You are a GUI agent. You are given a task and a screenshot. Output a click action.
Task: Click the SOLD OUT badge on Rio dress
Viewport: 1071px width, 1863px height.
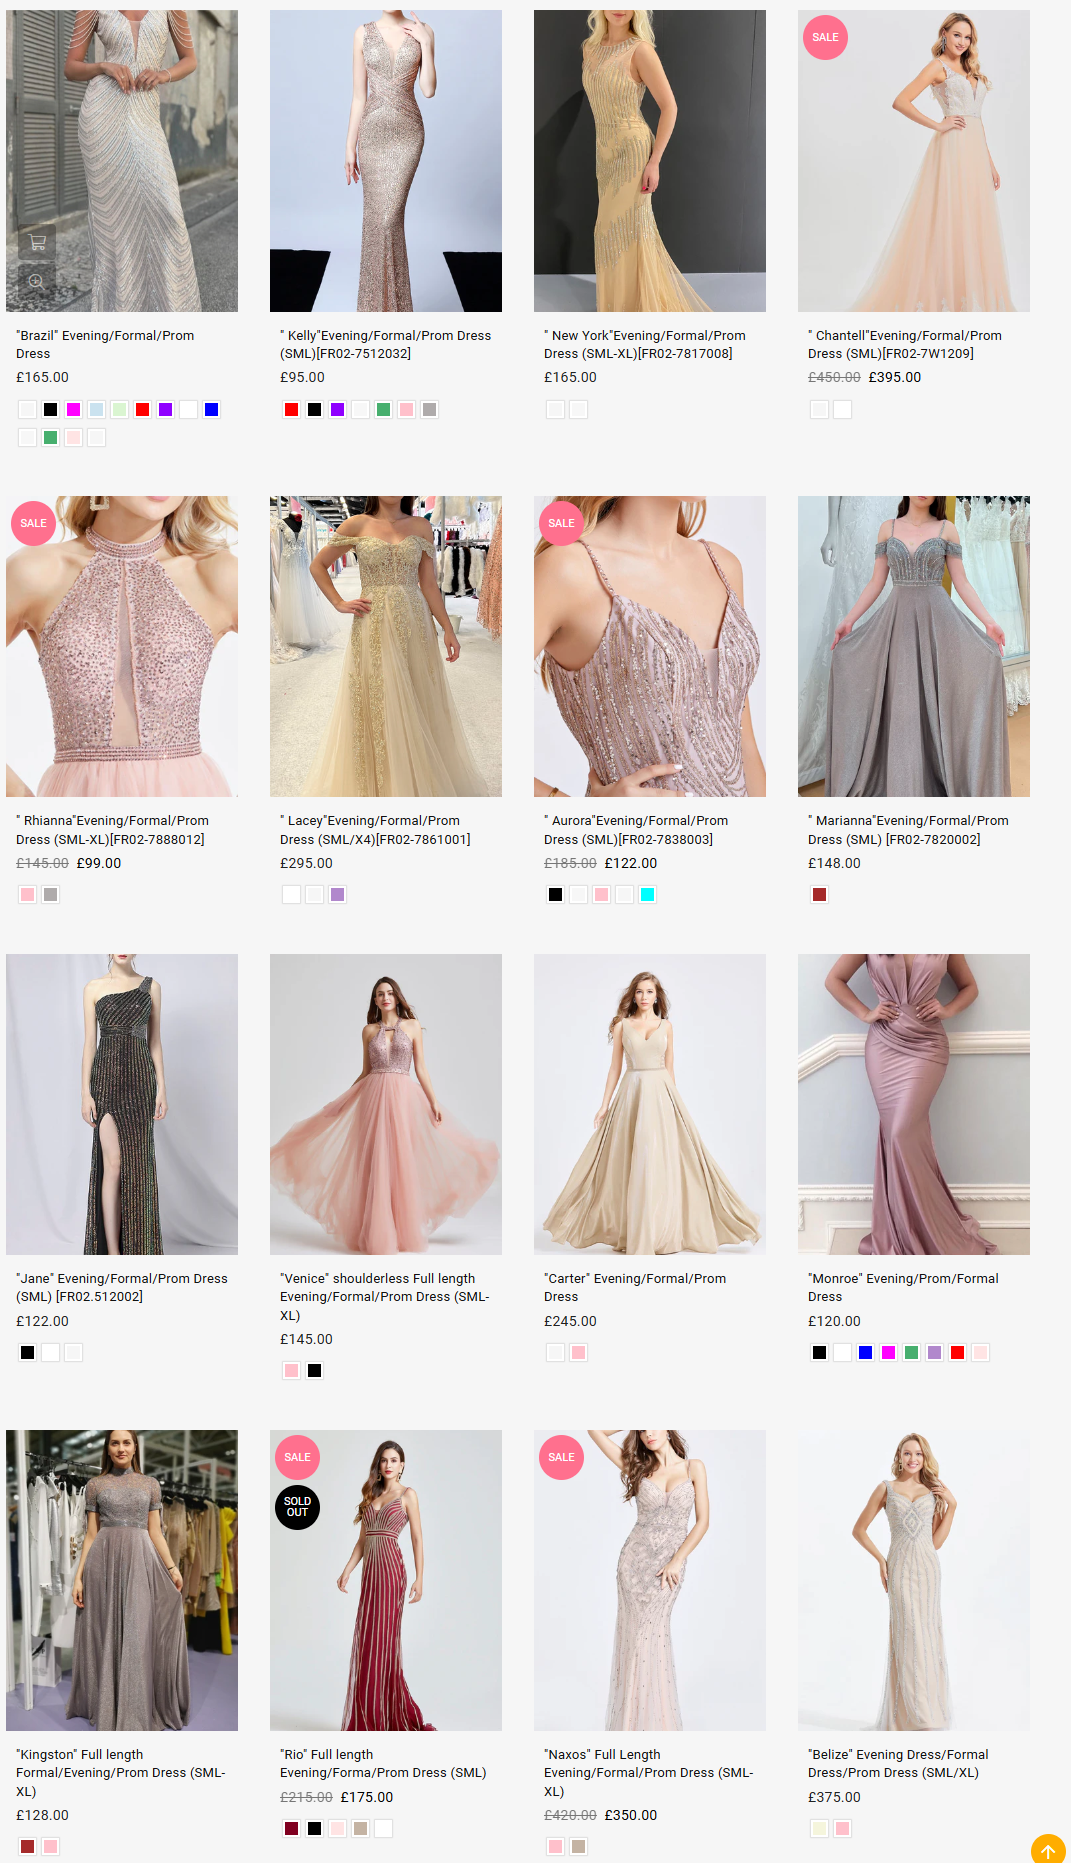(297, 1507)
